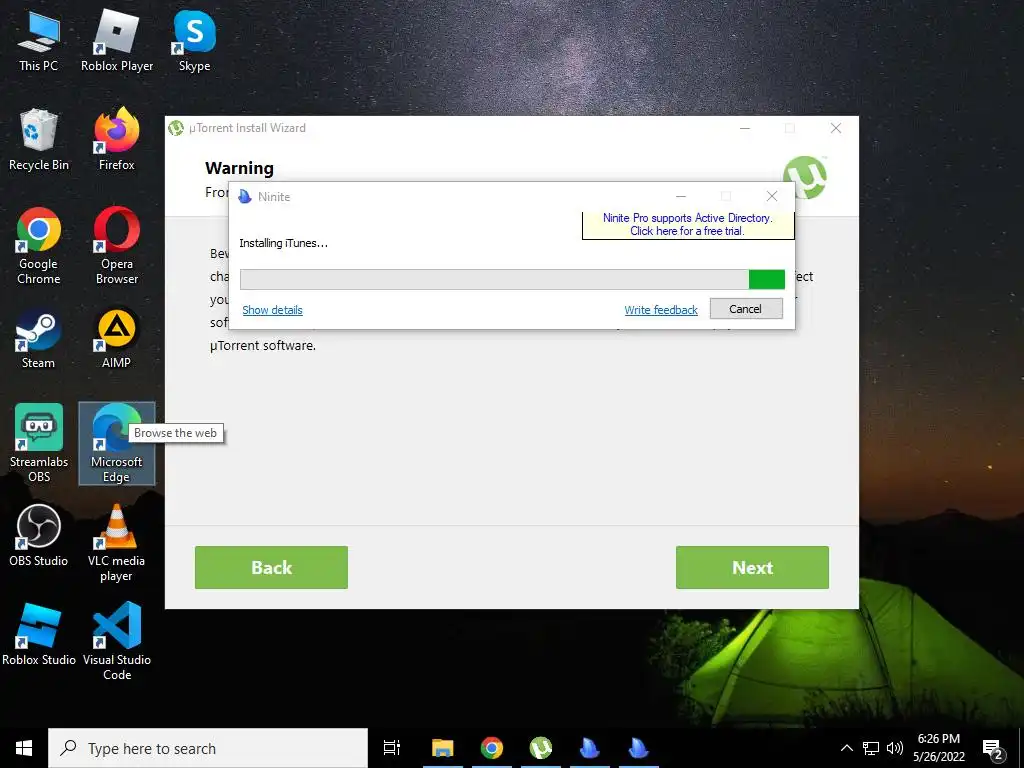Click the µTorrent title bar logo
The image size is (1024, 768).
(x=176, y=128)
